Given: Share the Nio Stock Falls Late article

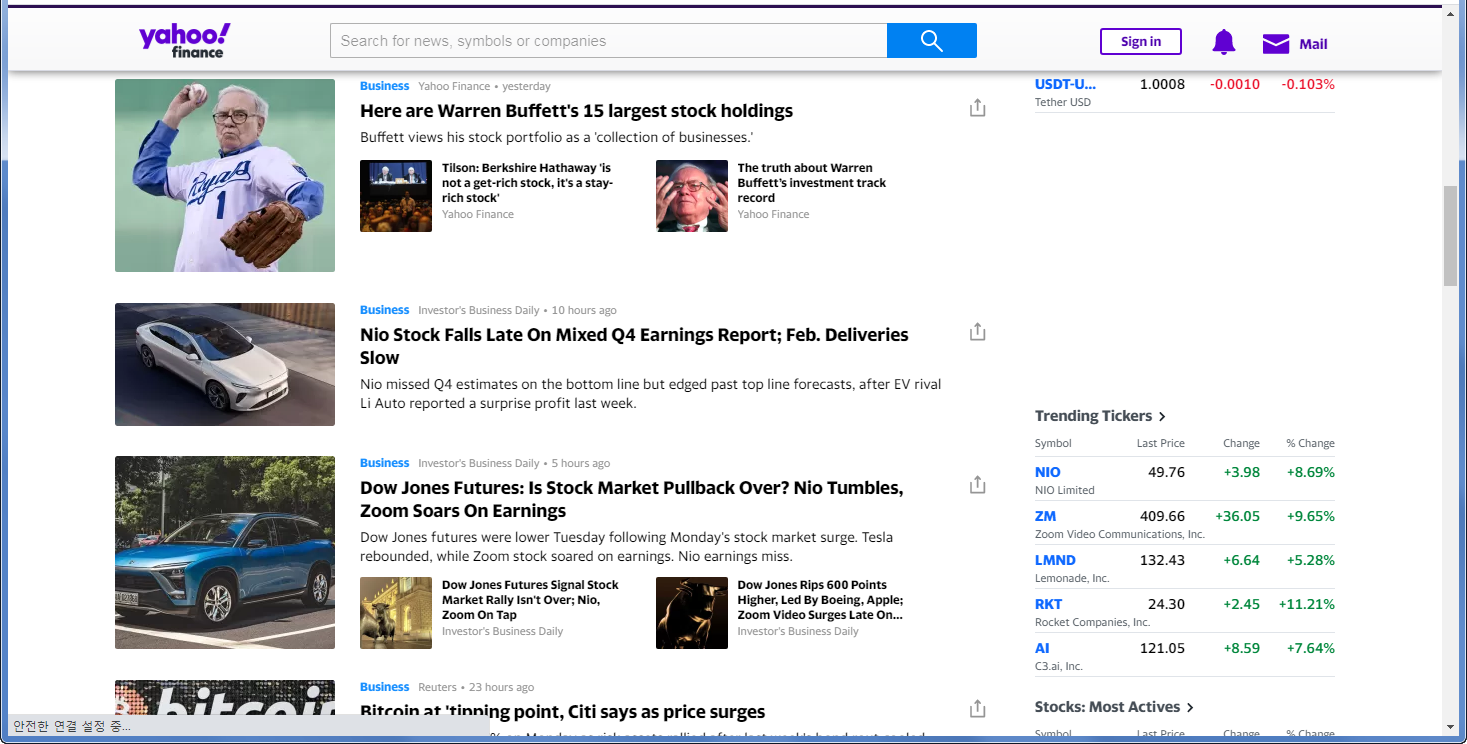Looking at the screenshot, I should 978,332.
